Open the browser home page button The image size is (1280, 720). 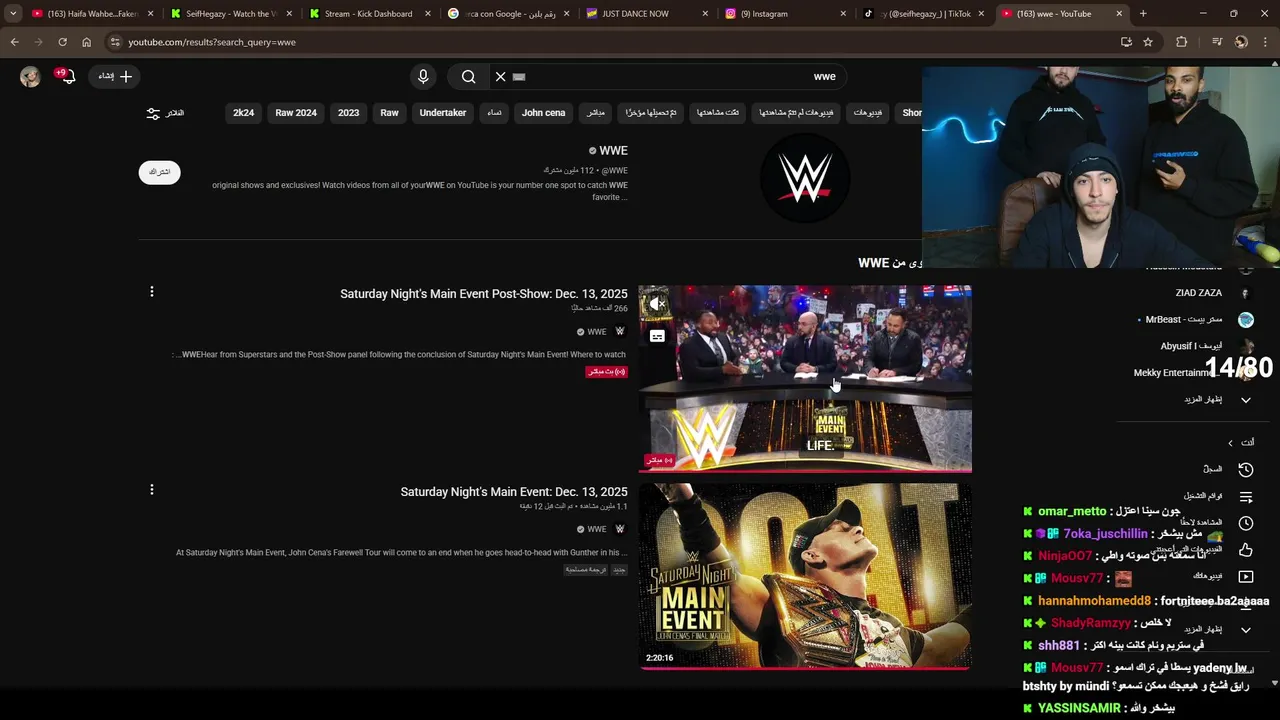point(86,42)
